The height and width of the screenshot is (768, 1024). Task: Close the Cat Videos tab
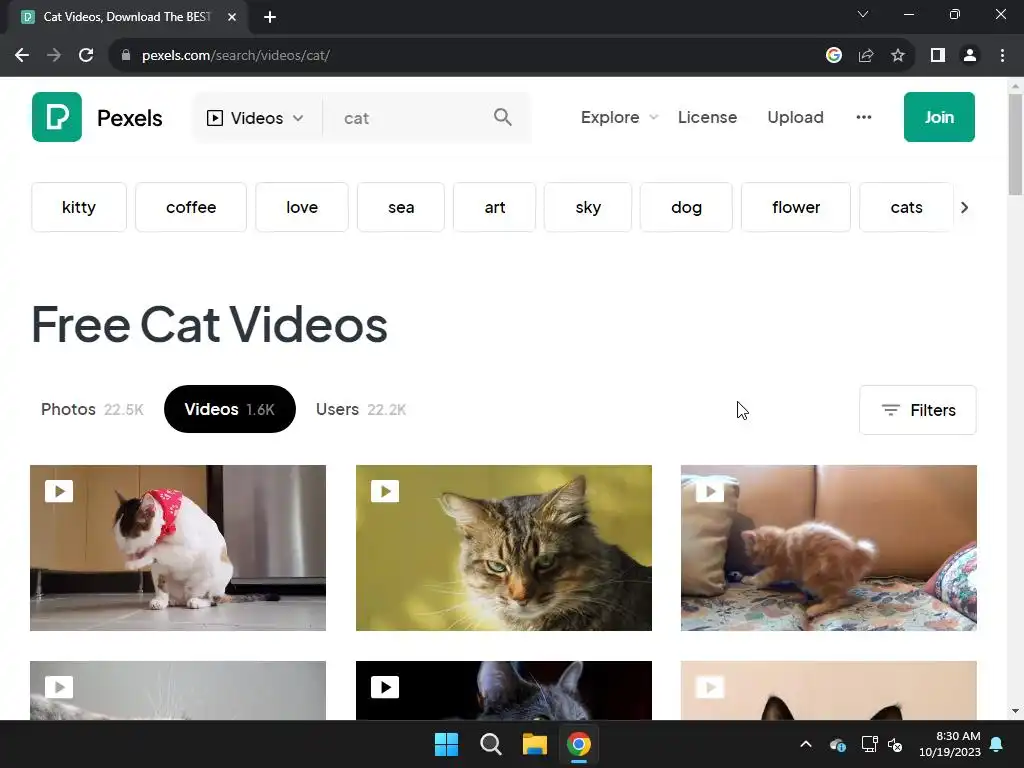(x=232, y=17)
